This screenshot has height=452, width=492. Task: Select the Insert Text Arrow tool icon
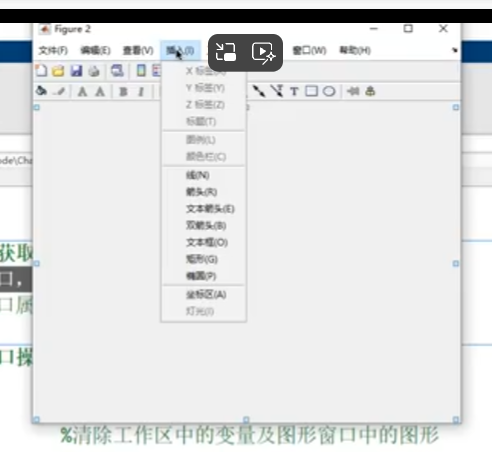tap(277, 91)
